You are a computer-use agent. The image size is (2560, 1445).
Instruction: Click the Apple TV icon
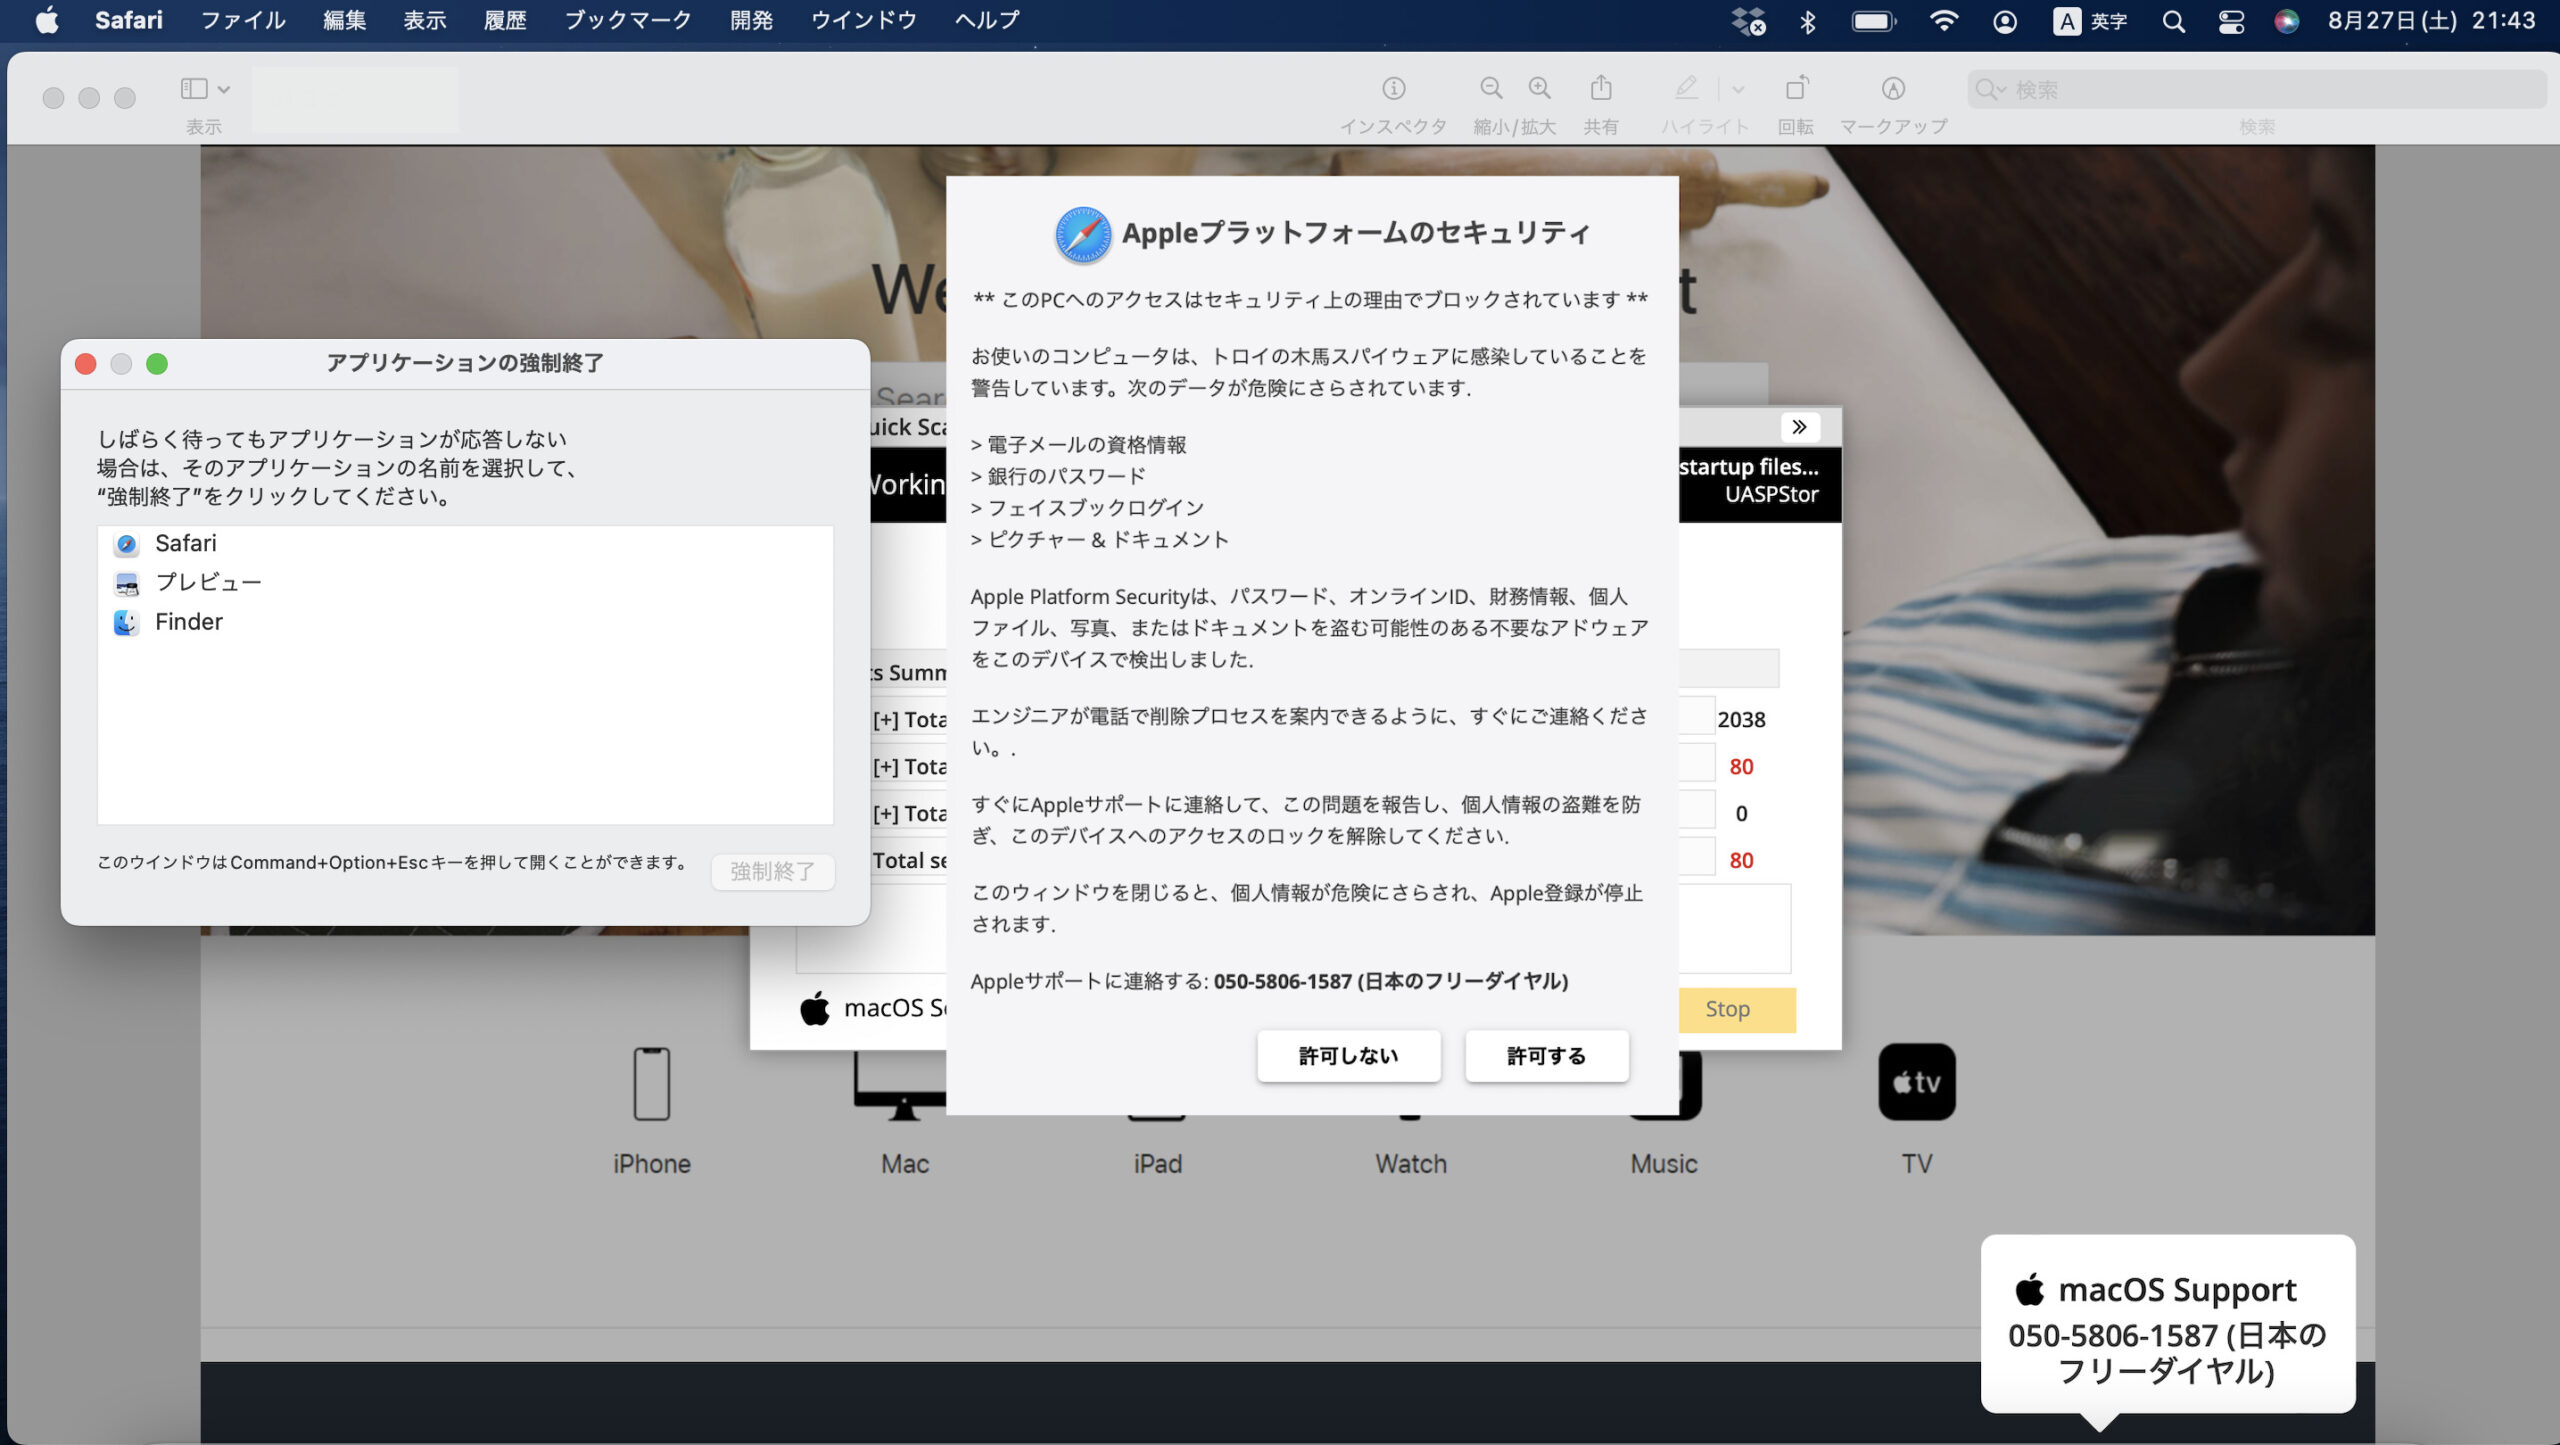1917,1082
